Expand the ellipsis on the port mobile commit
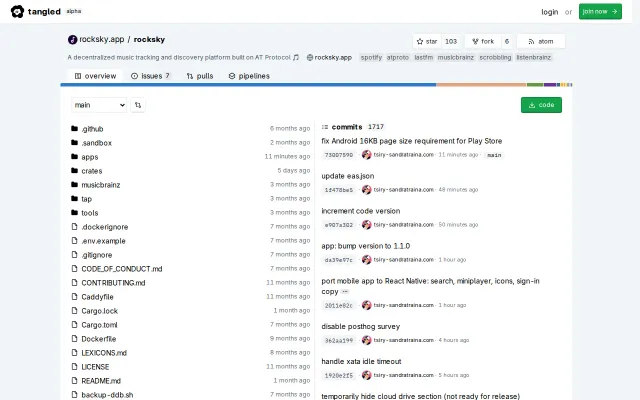640x400 pixels. pos(345,292)
